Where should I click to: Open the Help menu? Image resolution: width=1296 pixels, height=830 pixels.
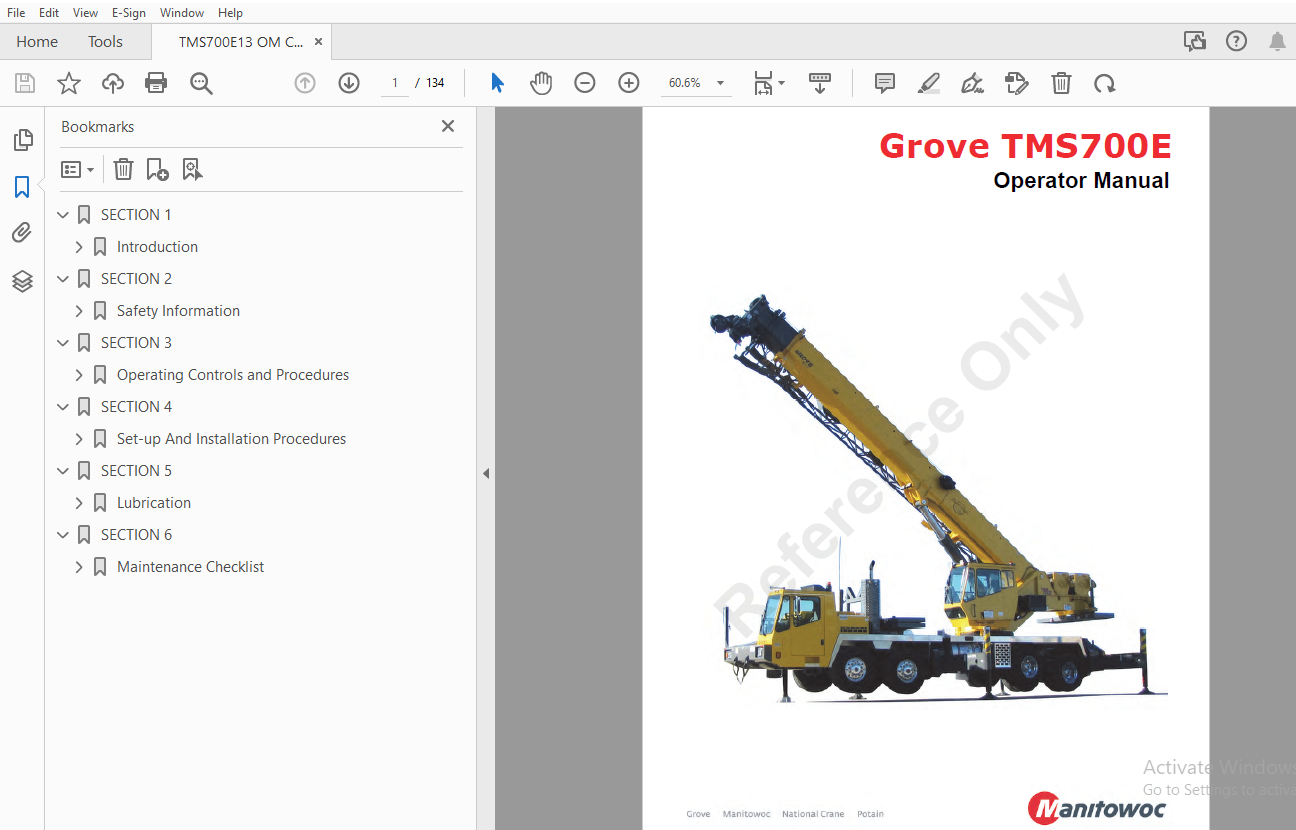(230, 13)
